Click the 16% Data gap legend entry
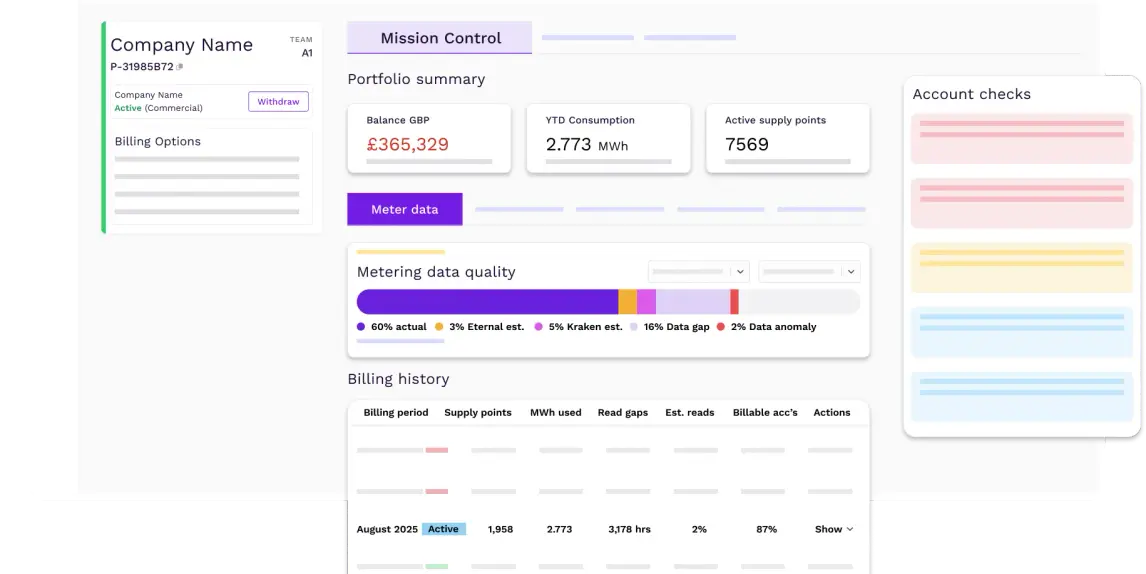1146x574 pixels. click(x=669, y=327)
